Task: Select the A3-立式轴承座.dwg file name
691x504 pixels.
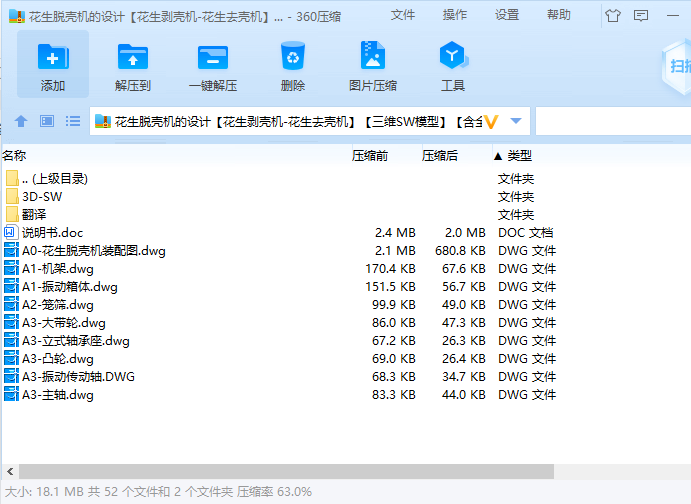Action: (76, 341)
